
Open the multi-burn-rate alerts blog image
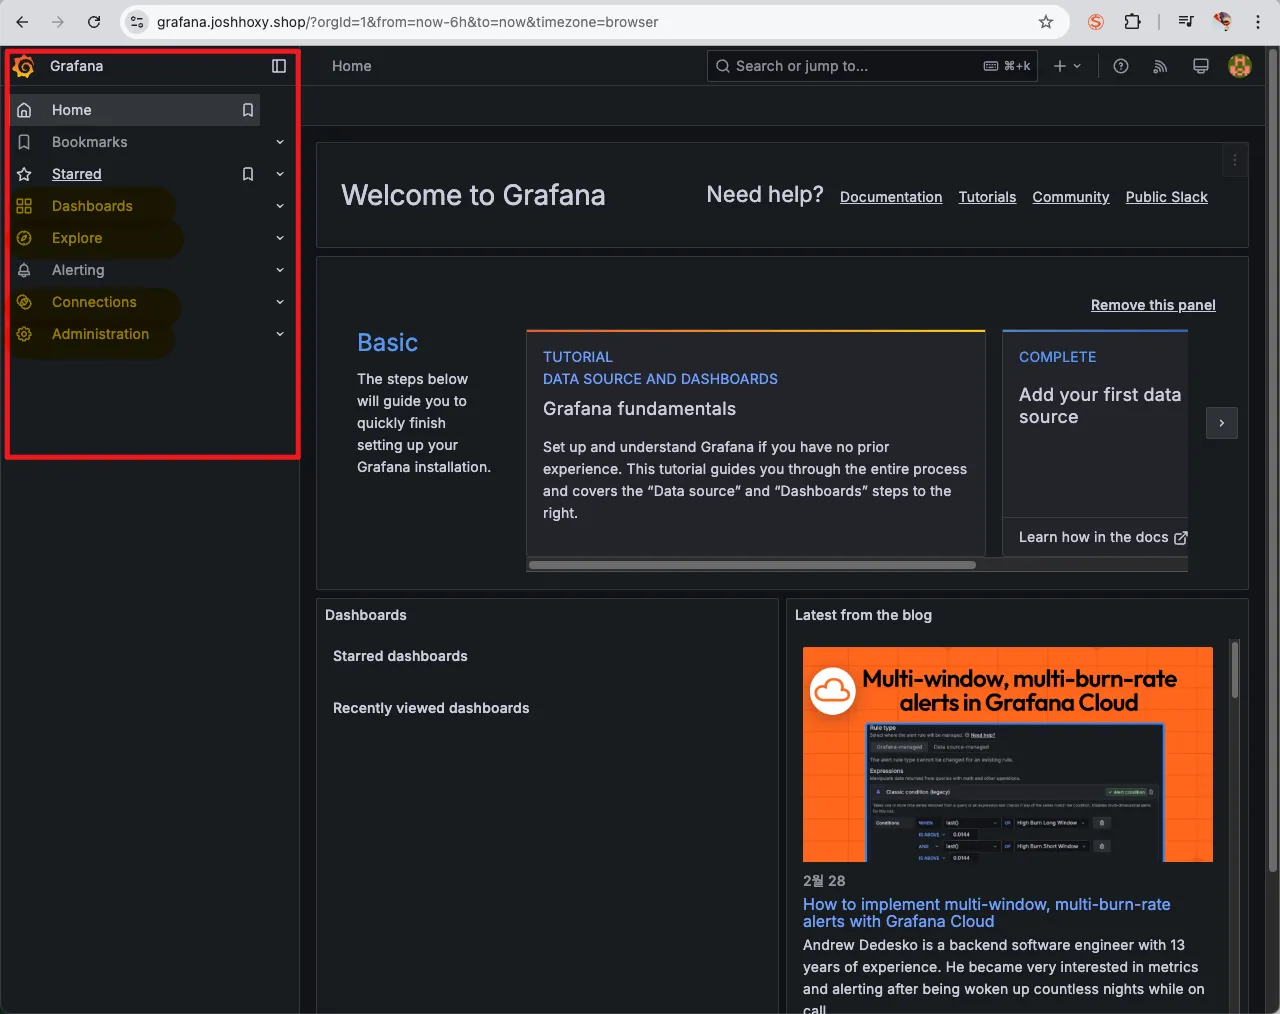tap(1008, 754)
